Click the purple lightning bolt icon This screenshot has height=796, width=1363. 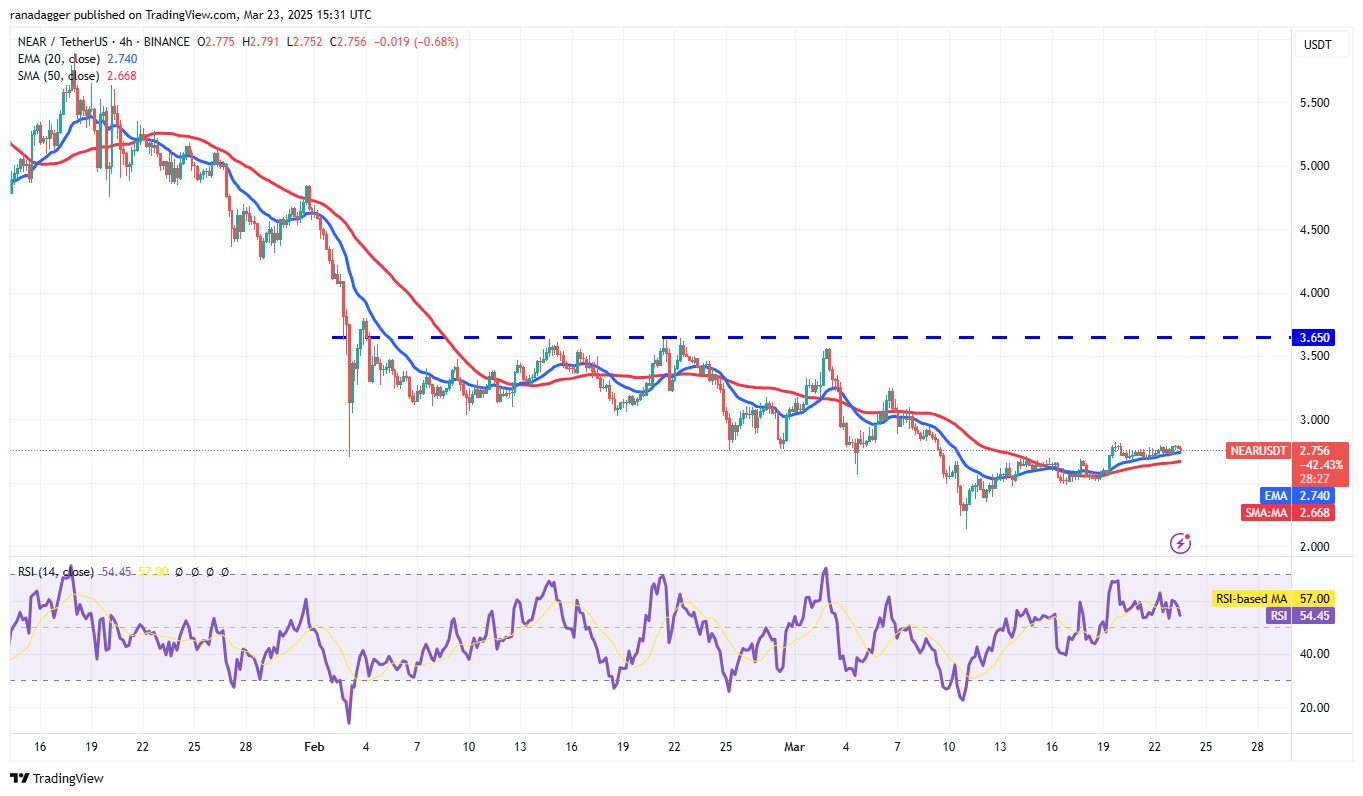1180,543
